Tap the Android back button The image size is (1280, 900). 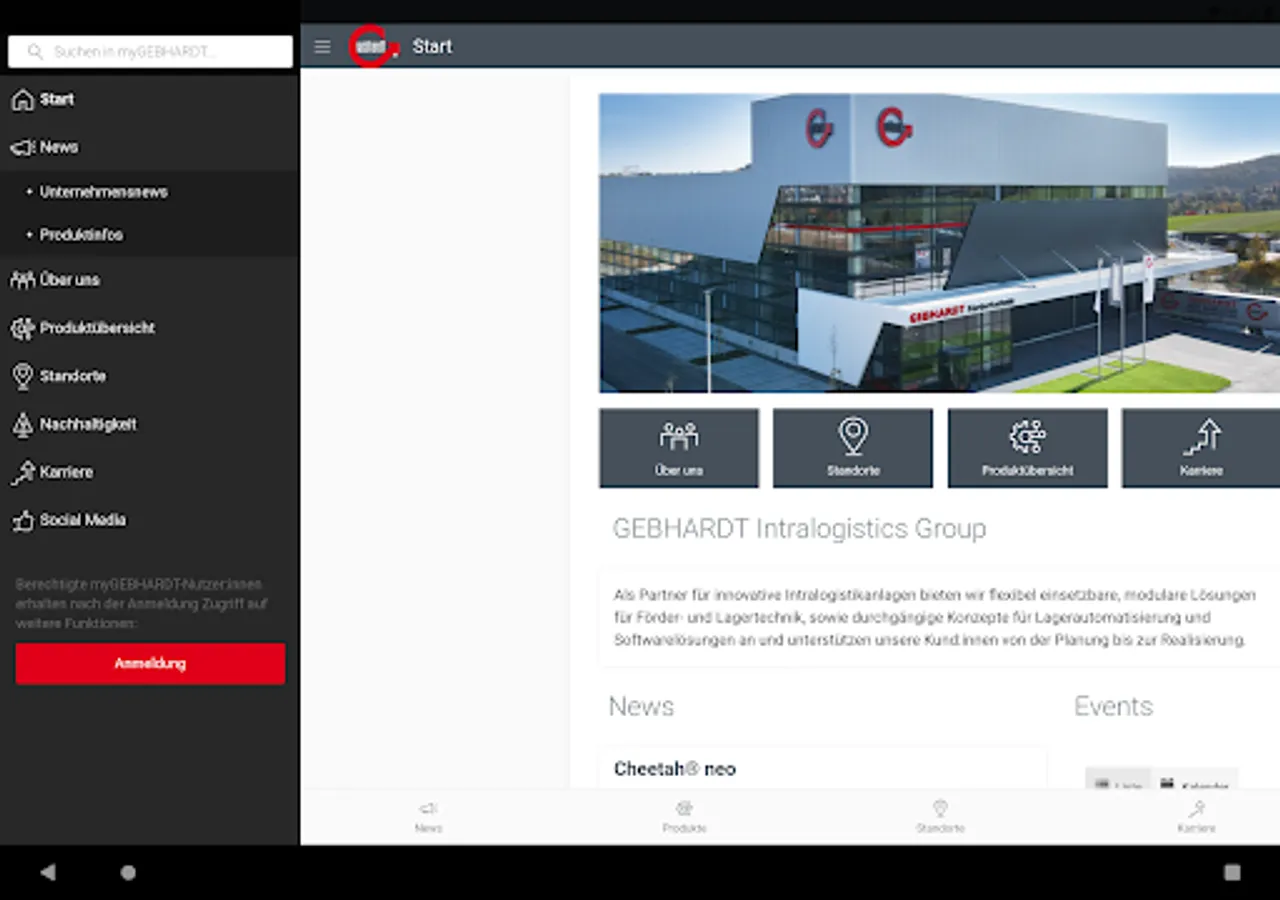tap(47, 872)
